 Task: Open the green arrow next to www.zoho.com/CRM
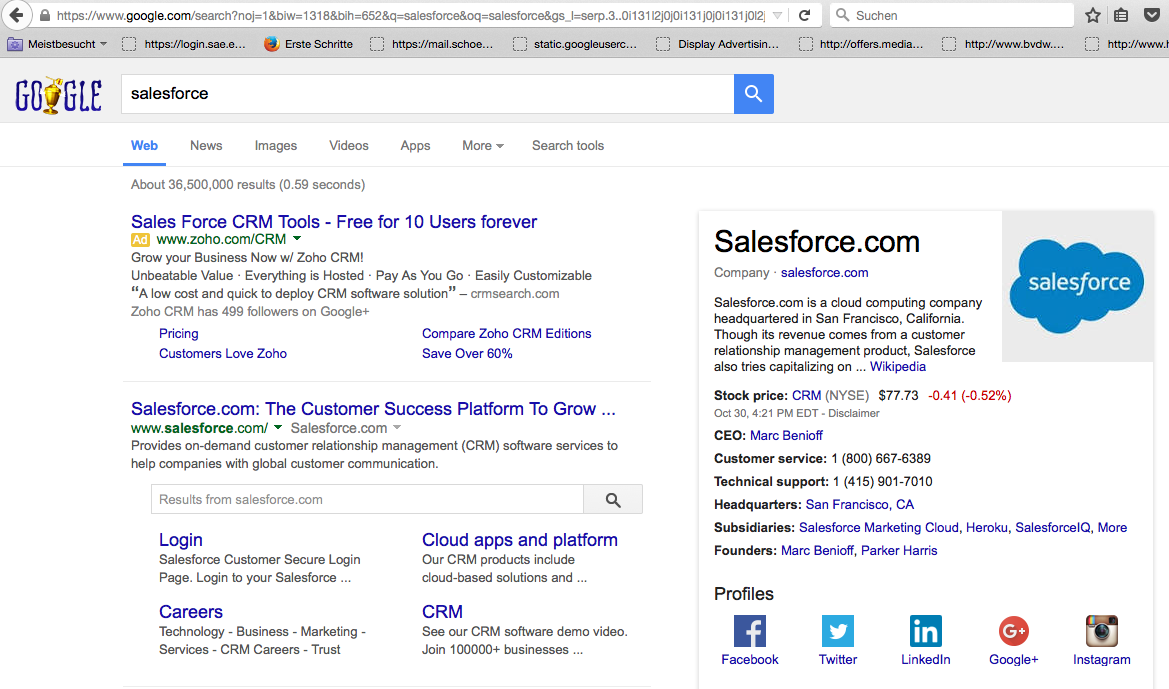297,239
